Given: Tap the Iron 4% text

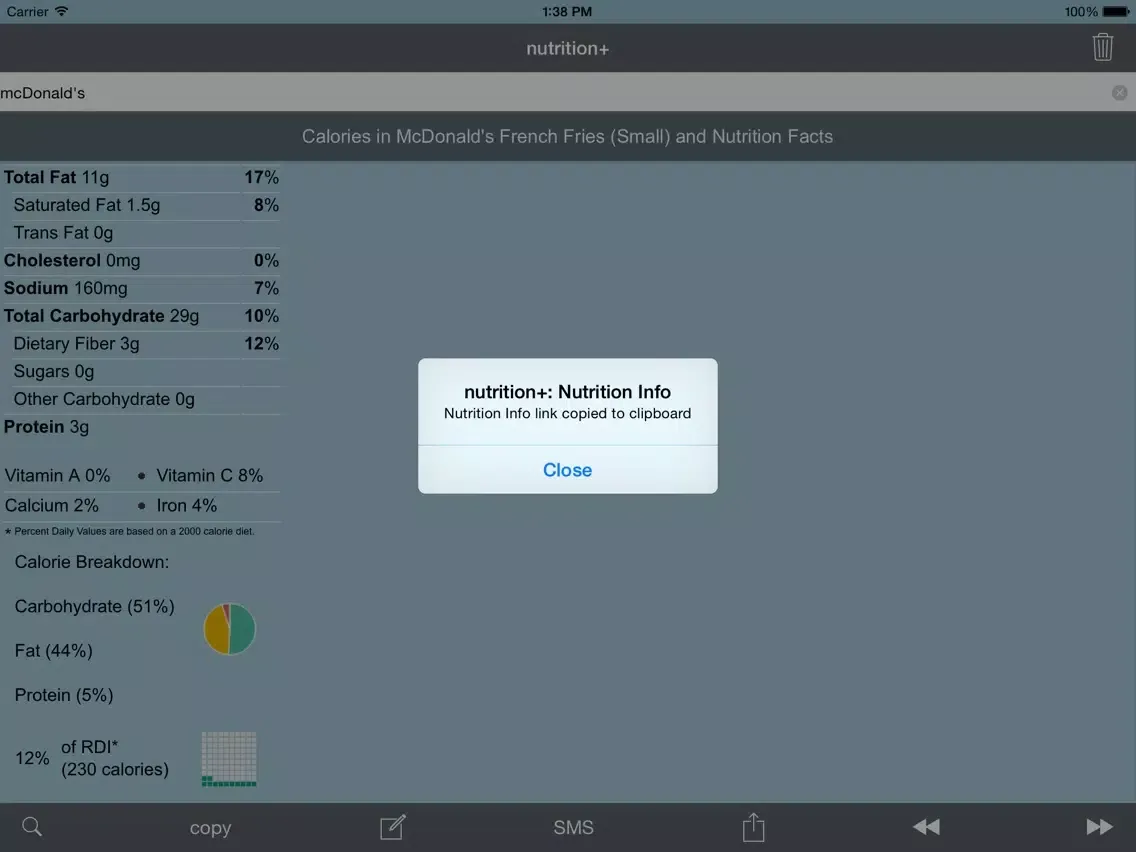Looking at the screenshot, I should tap(186, 506).
